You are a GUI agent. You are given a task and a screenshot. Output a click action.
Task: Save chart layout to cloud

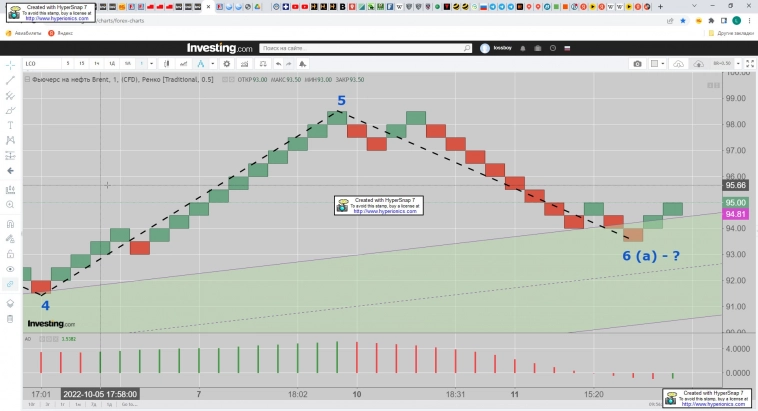pyautogui.click(x=699, y=64)
